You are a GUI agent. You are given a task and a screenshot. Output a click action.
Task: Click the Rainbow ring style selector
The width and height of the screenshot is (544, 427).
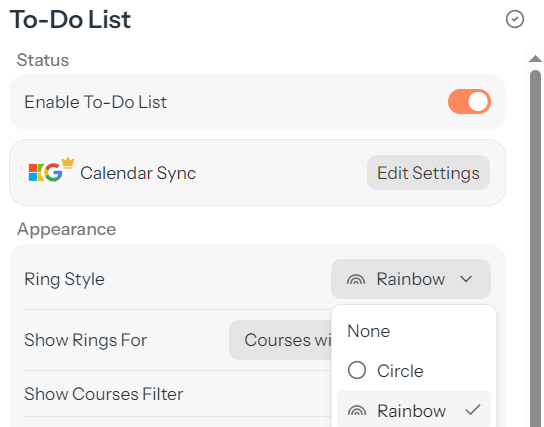411,279
